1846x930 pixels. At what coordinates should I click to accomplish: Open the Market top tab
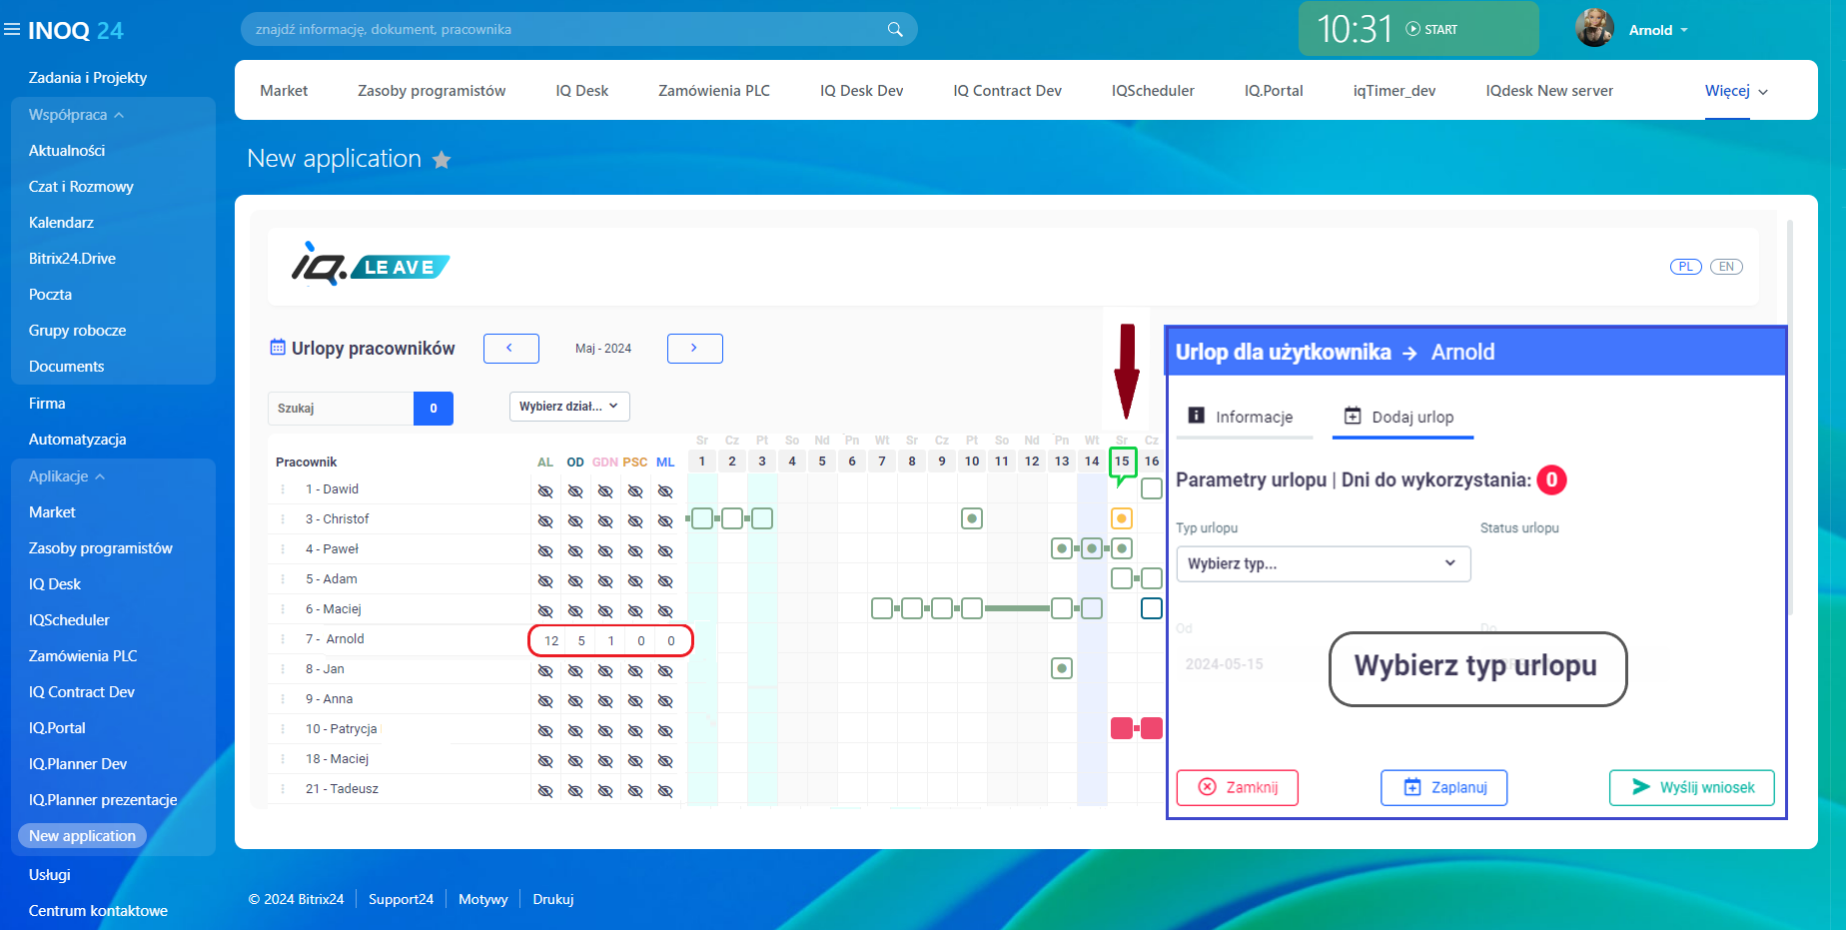284,91
